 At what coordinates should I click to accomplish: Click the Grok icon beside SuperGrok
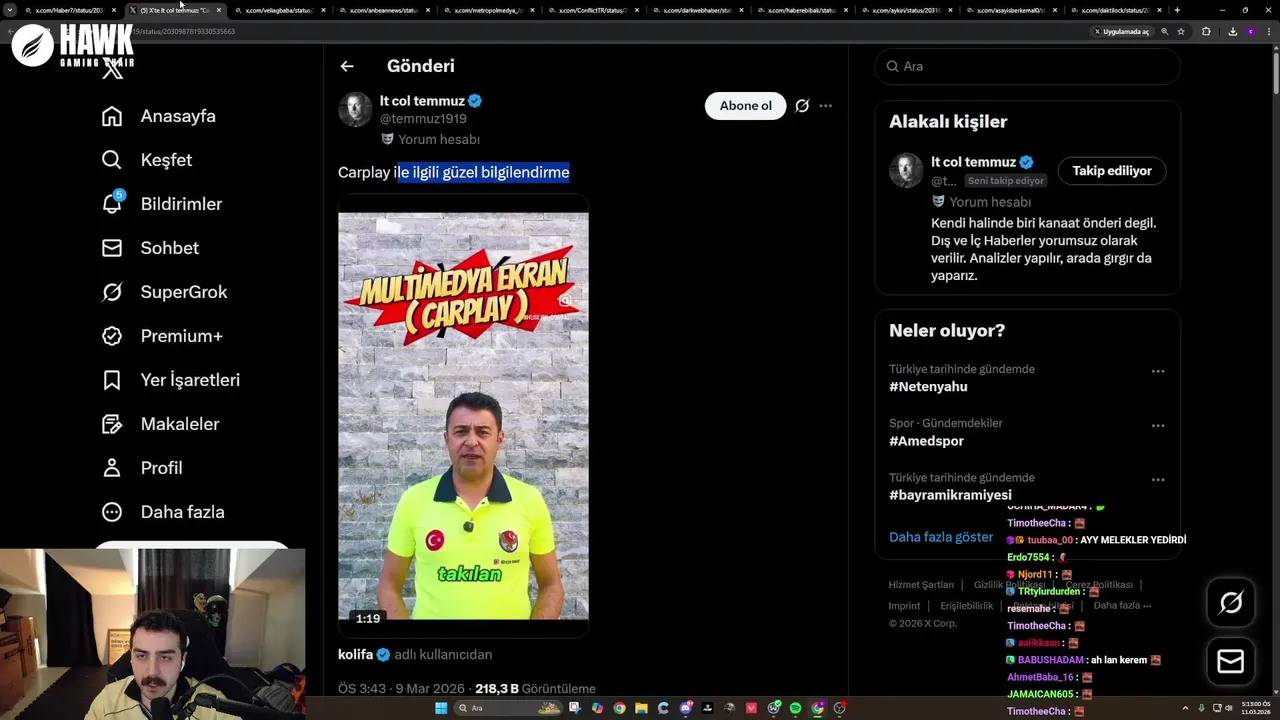click(x=112, y=292)
